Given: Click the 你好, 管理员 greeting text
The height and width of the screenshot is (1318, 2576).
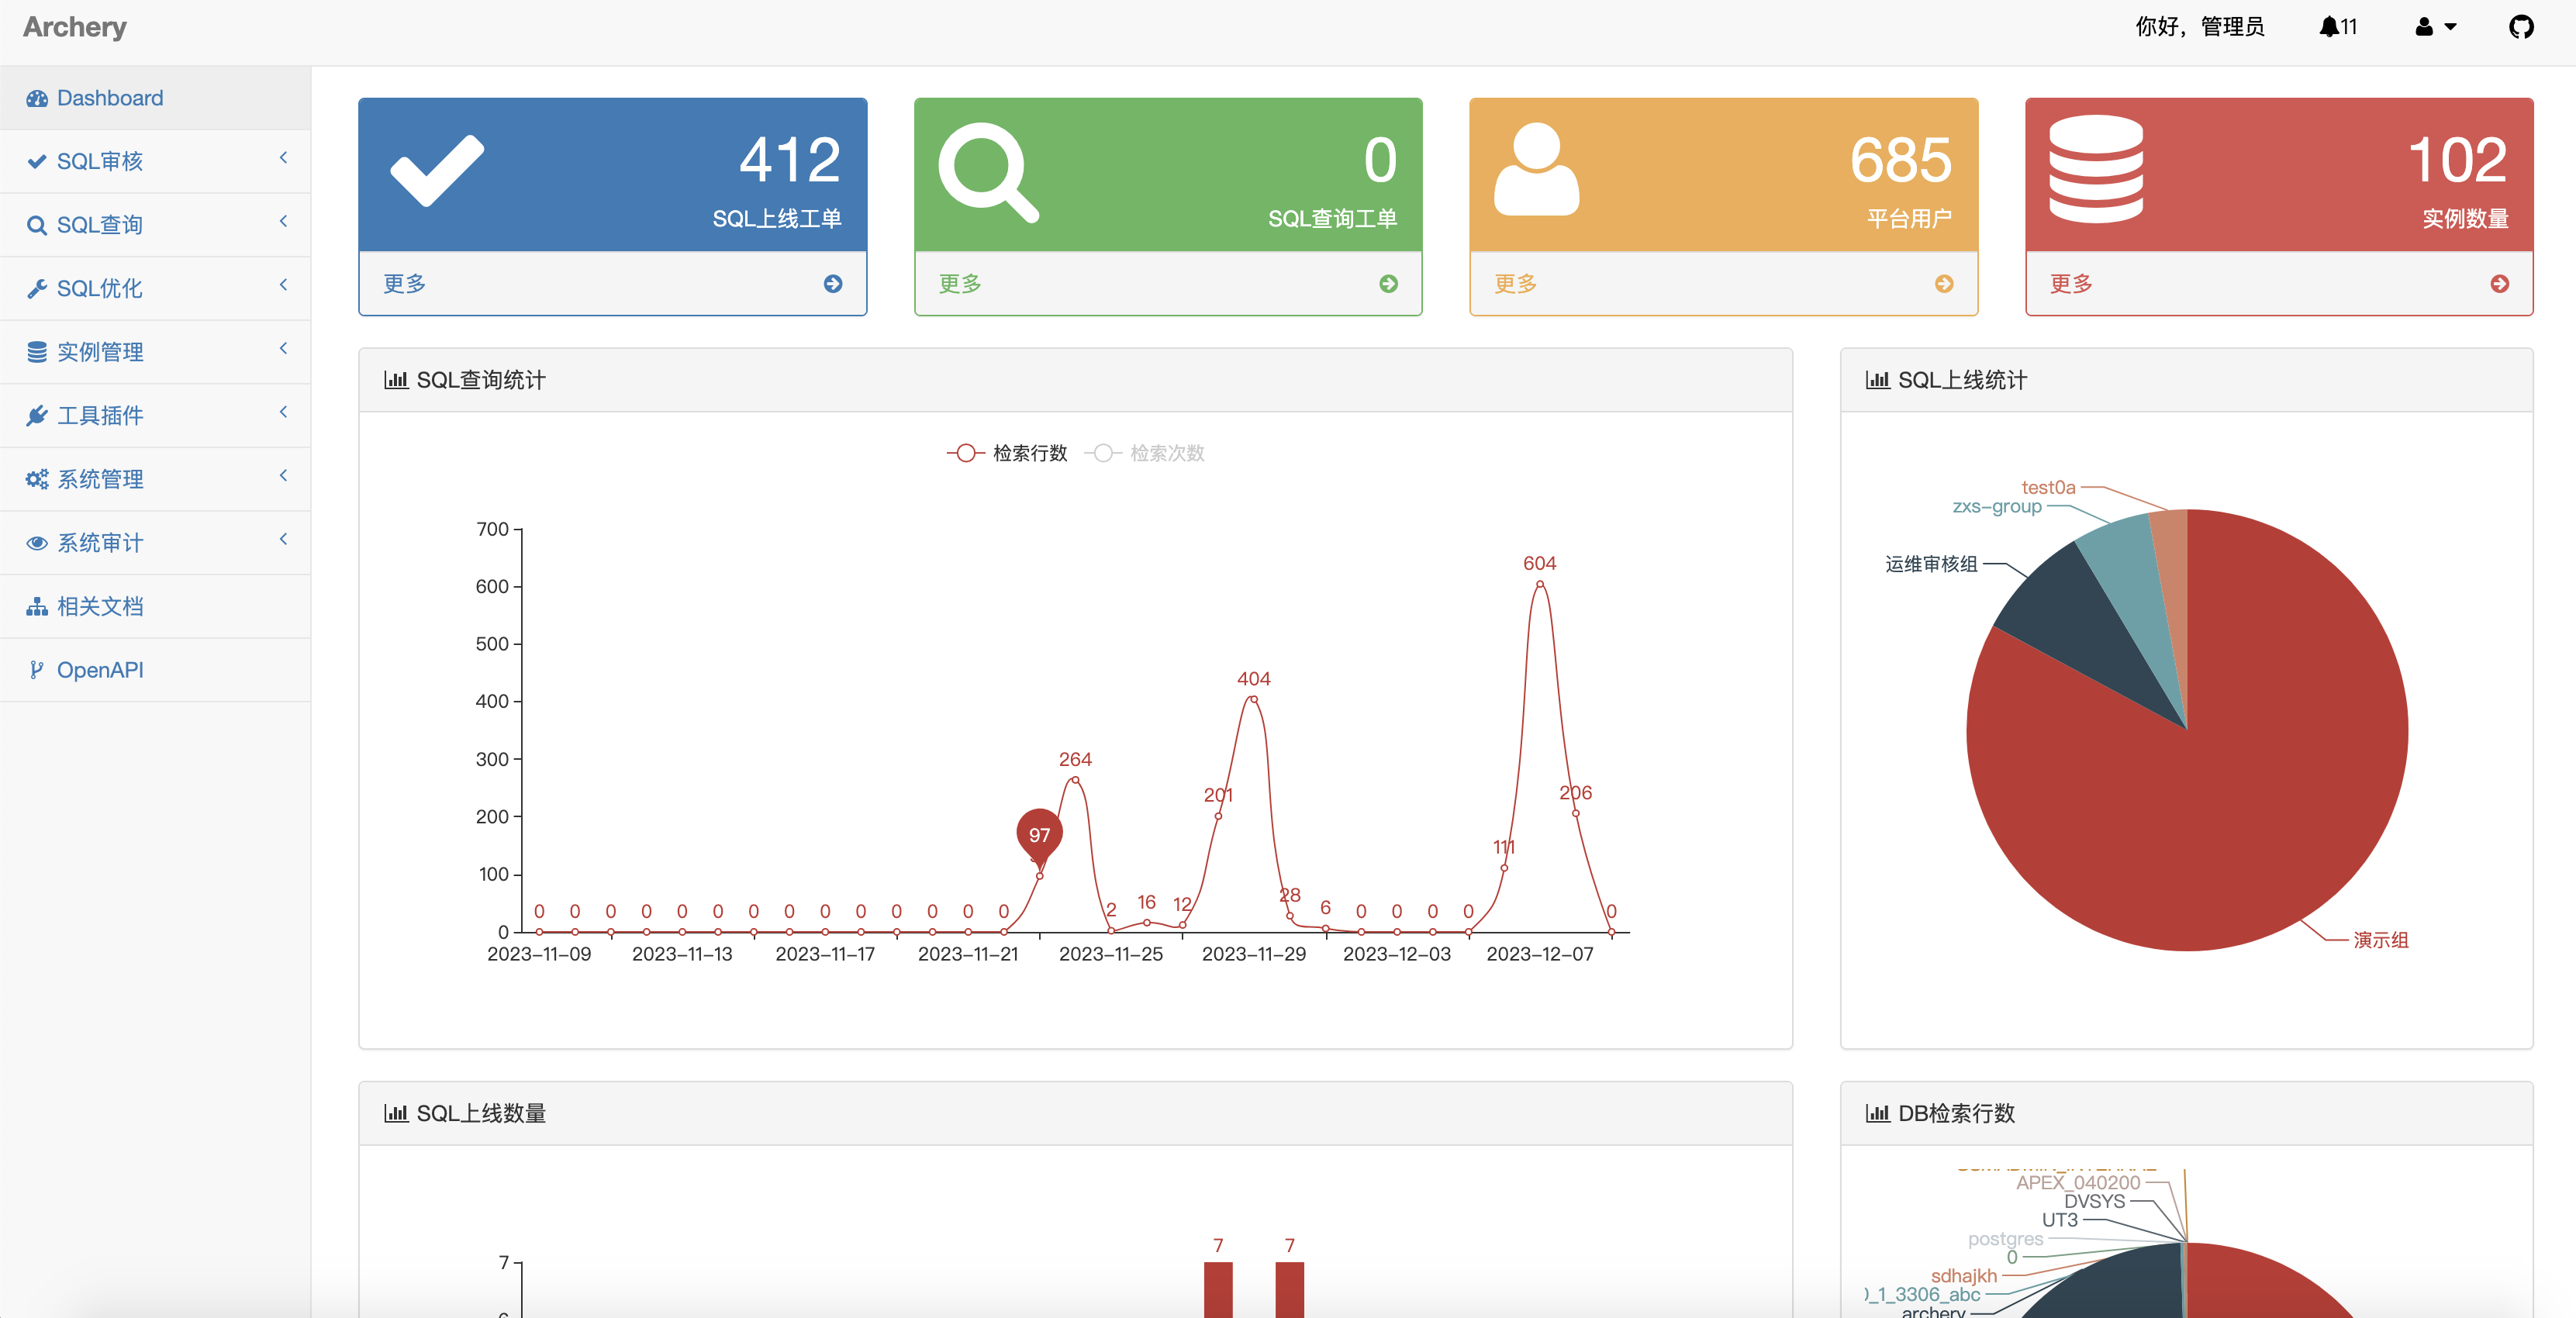Looking at the screenshot, I should point(2200,27).
